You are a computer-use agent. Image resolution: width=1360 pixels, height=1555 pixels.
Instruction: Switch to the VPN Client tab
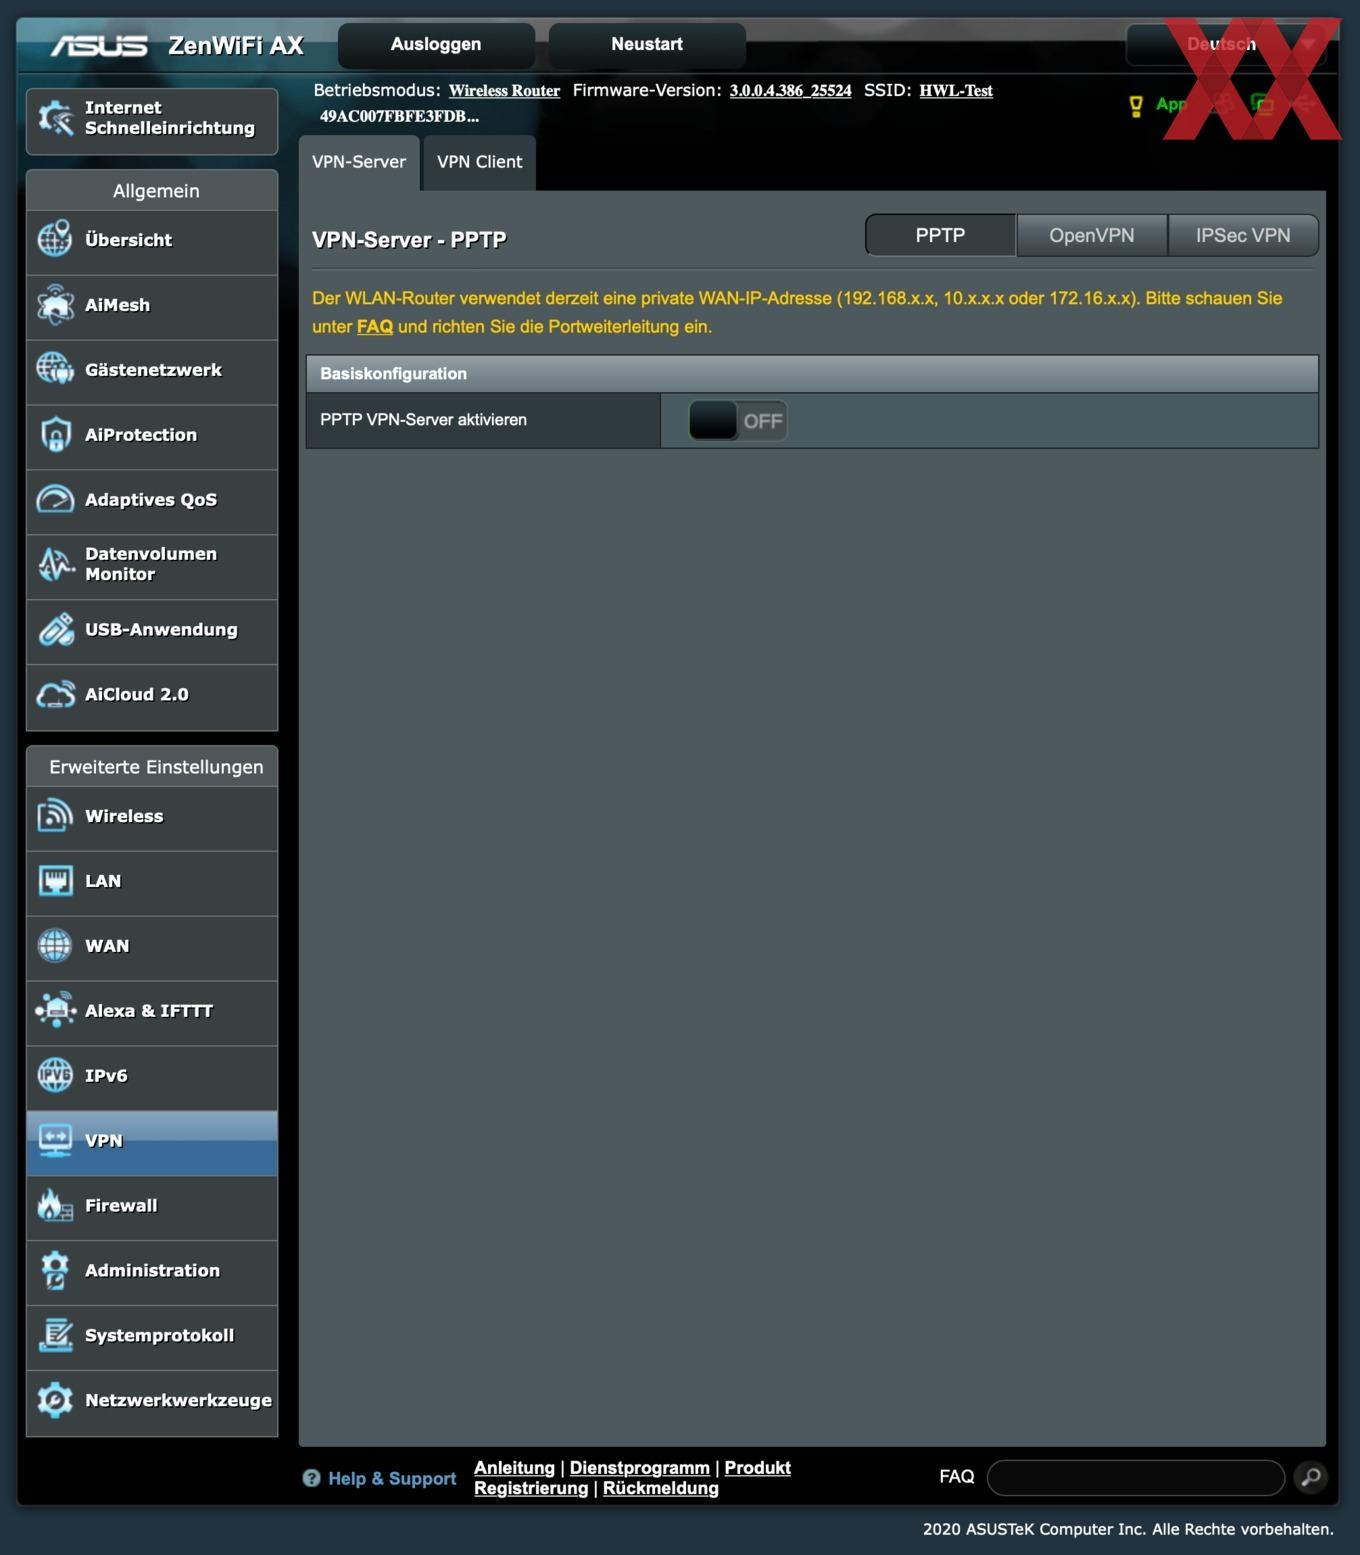480,162
